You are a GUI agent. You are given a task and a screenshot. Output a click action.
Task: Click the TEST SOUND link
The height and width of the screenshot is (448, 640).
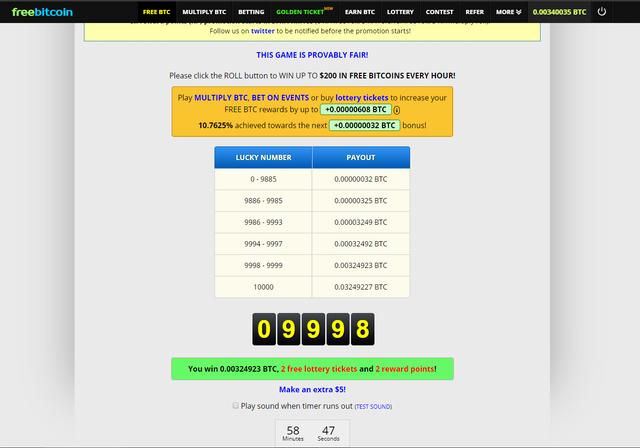click(x=373, y=407)
